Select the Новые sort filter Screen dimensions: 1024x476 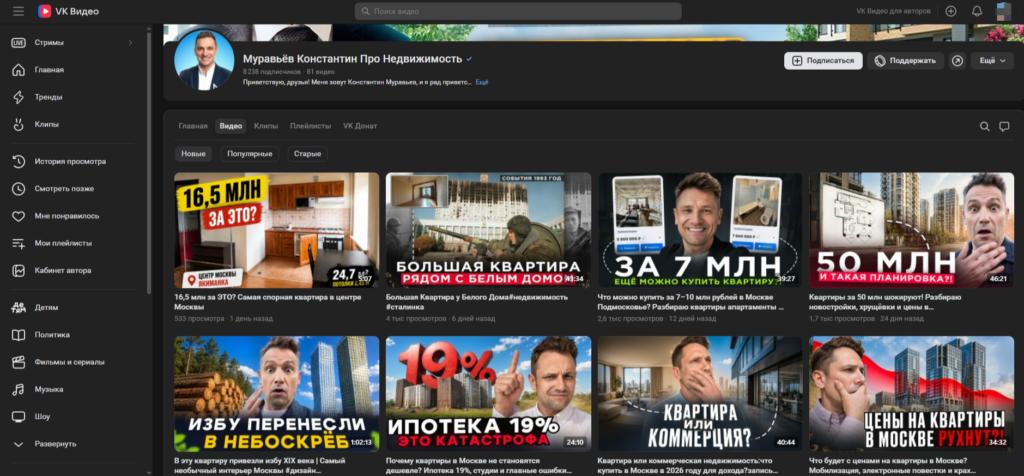tap(193, 154)
